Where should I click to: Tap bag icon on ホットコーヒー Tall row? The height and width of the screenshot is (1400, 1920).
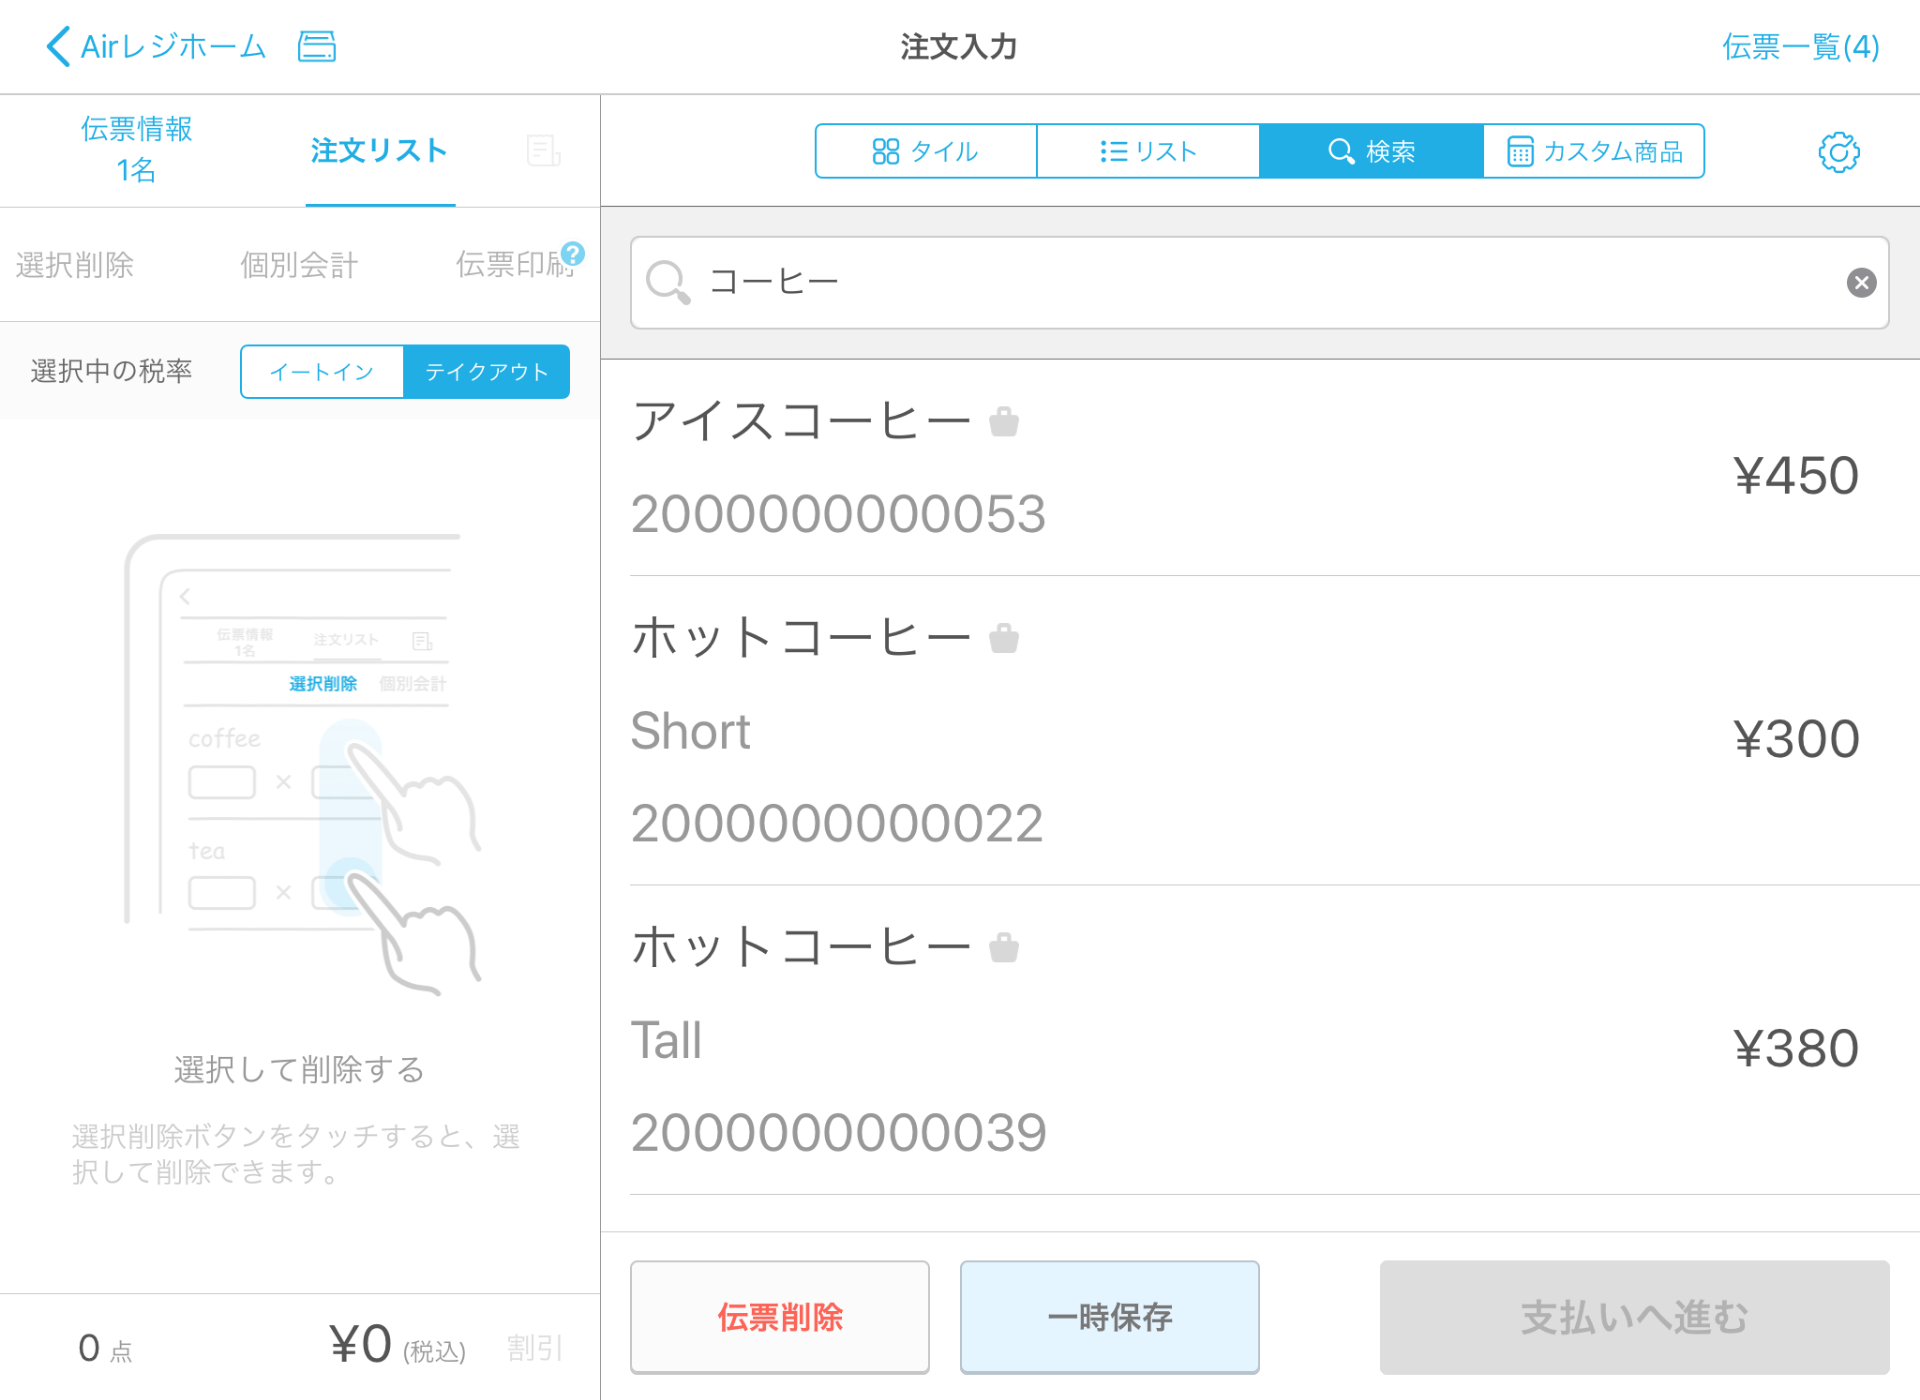pyautogui.click(x=1004, y=946)
